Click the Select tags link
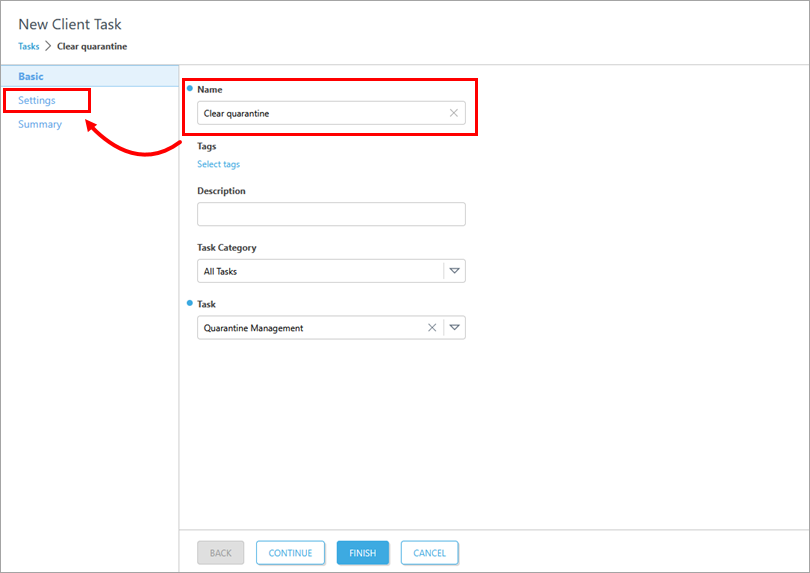 [x=218, y=164]
